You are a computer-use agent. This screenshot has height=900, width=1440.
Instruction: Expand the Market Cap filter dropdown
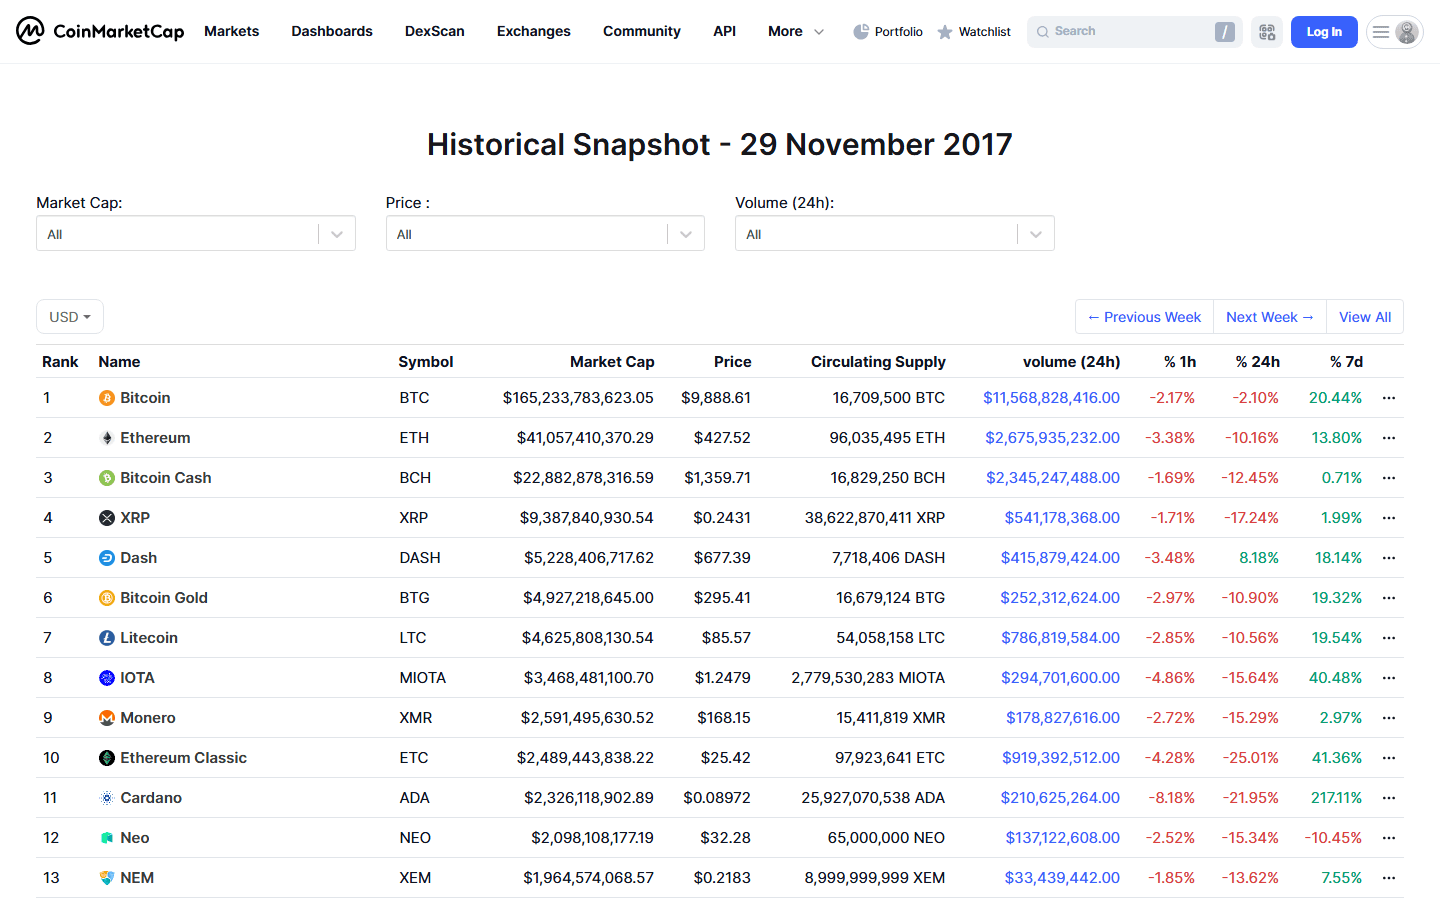click(x=196, y=234)
